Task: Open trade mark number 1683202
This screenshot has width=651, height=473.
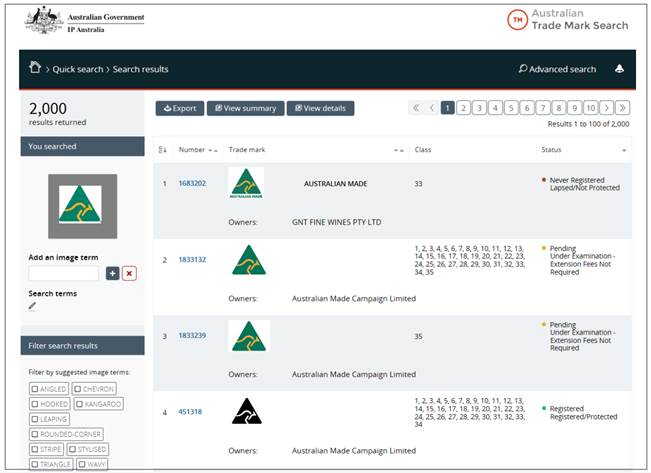Action: tap(192, 183)
